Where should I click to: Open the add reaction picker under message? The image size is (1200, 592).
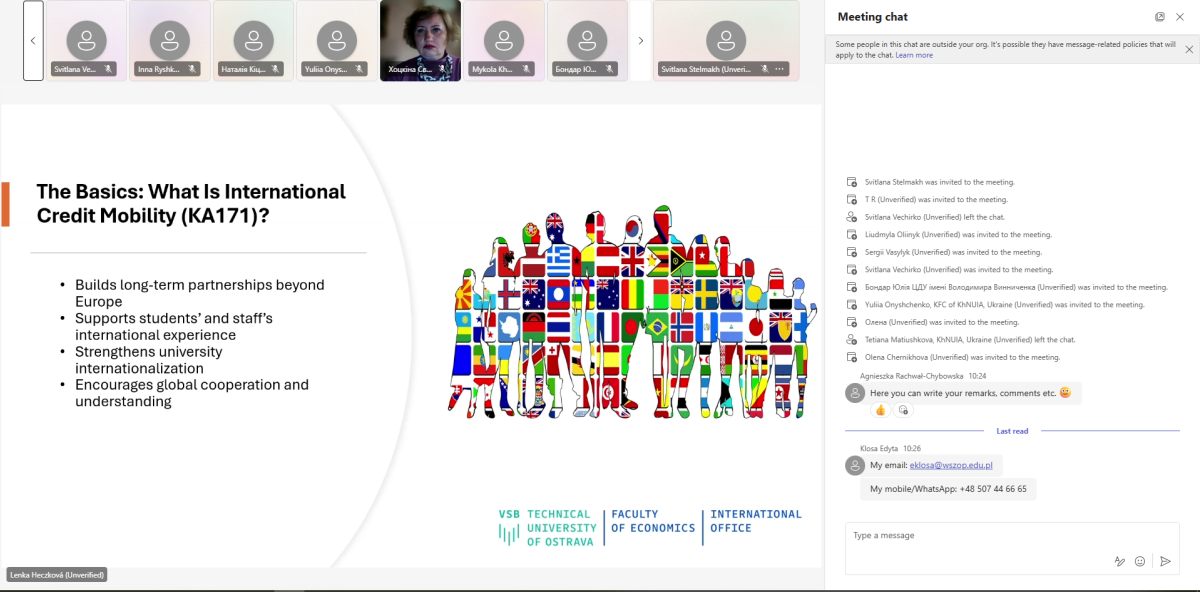pyautogui.click(x=904, y=410)
